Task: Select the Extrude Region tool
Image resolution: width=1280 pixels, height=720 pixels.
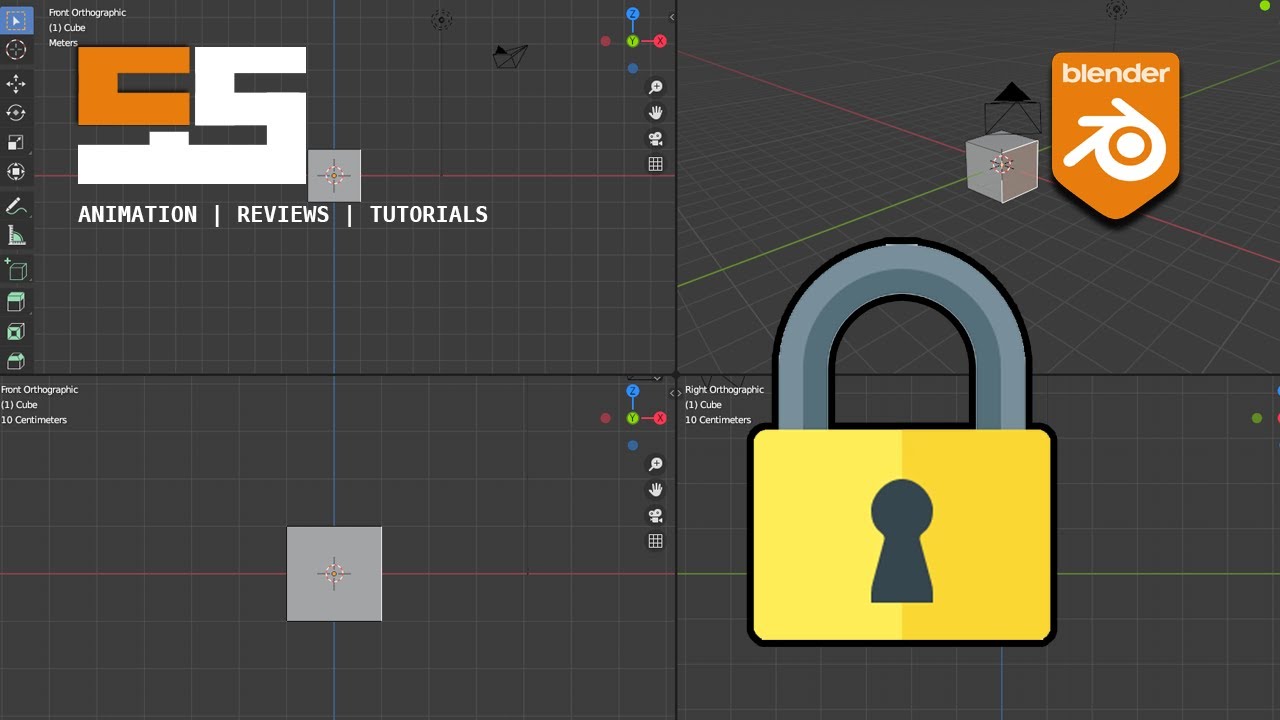Action: pos(16,302)
